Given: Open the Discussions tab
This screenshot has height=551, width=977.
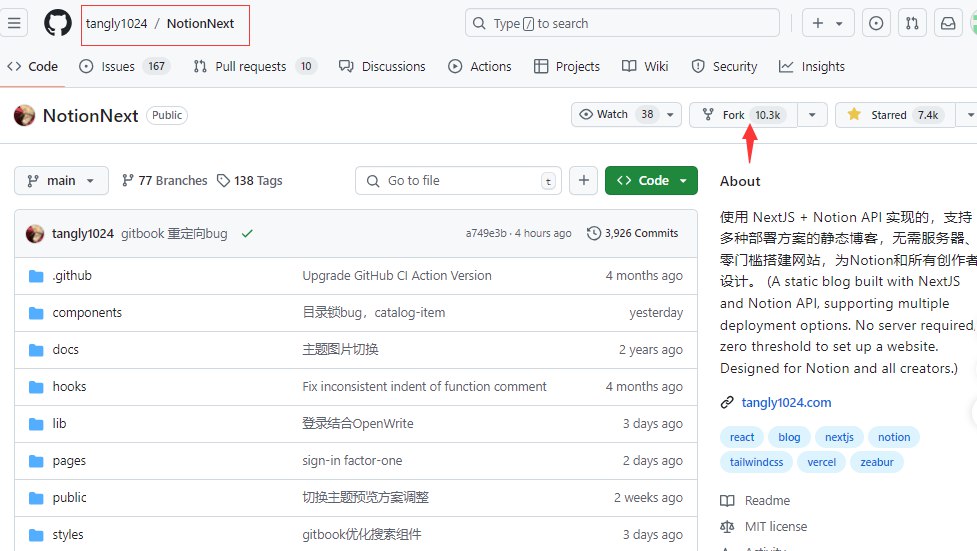Looking at the screenshot, I should pyautogui.click(x=382, y=66).
